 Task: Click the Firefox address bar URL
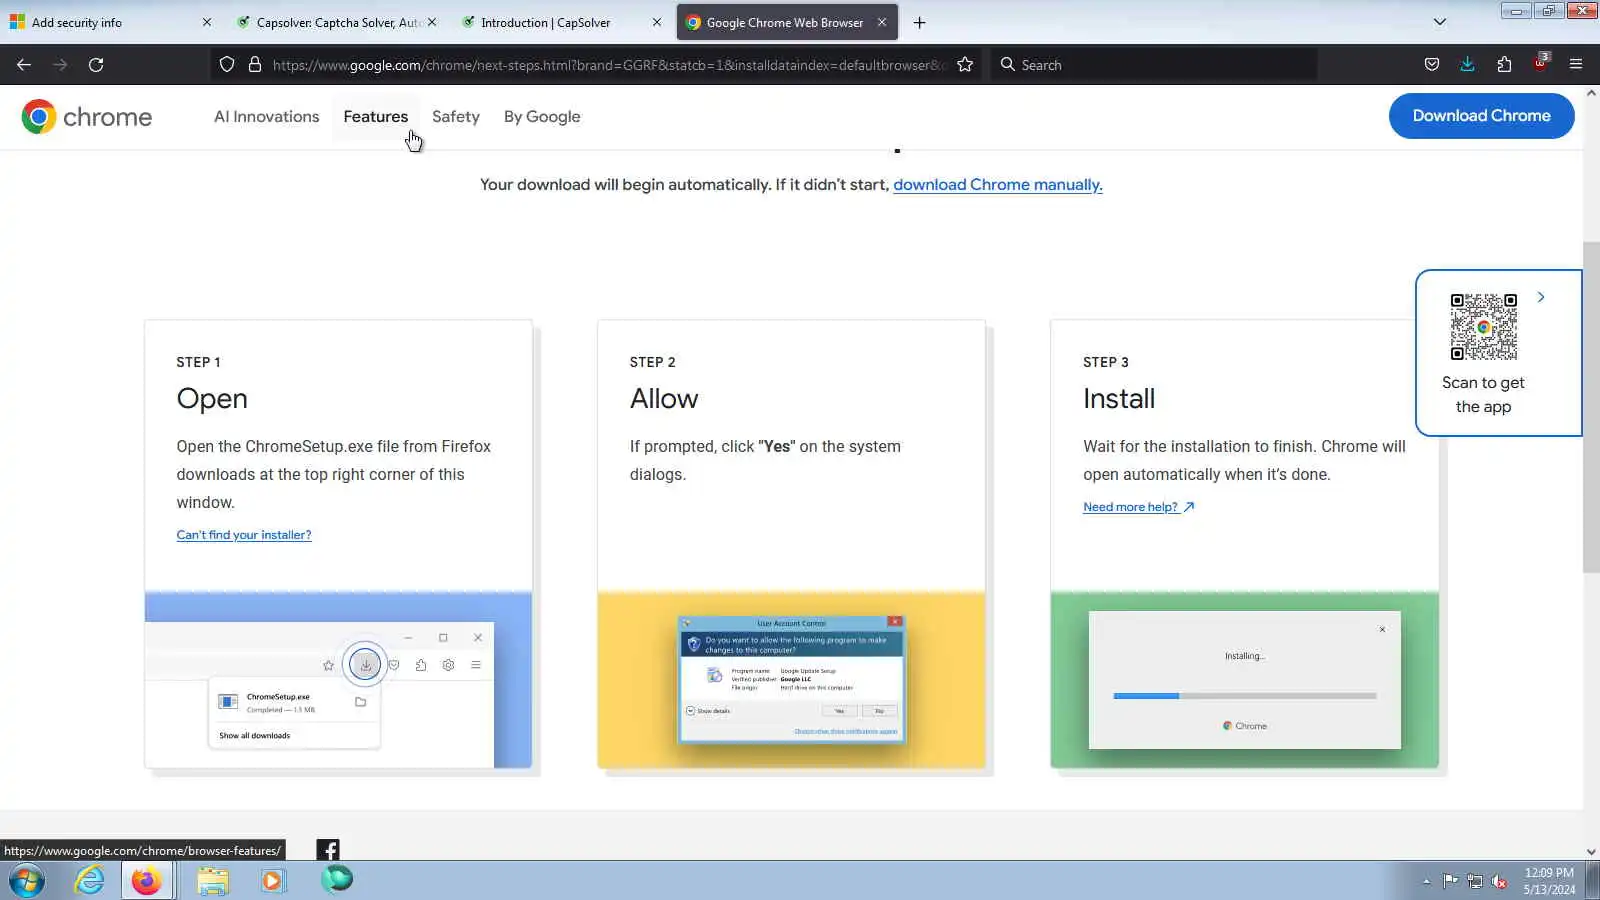coord(608,65)
